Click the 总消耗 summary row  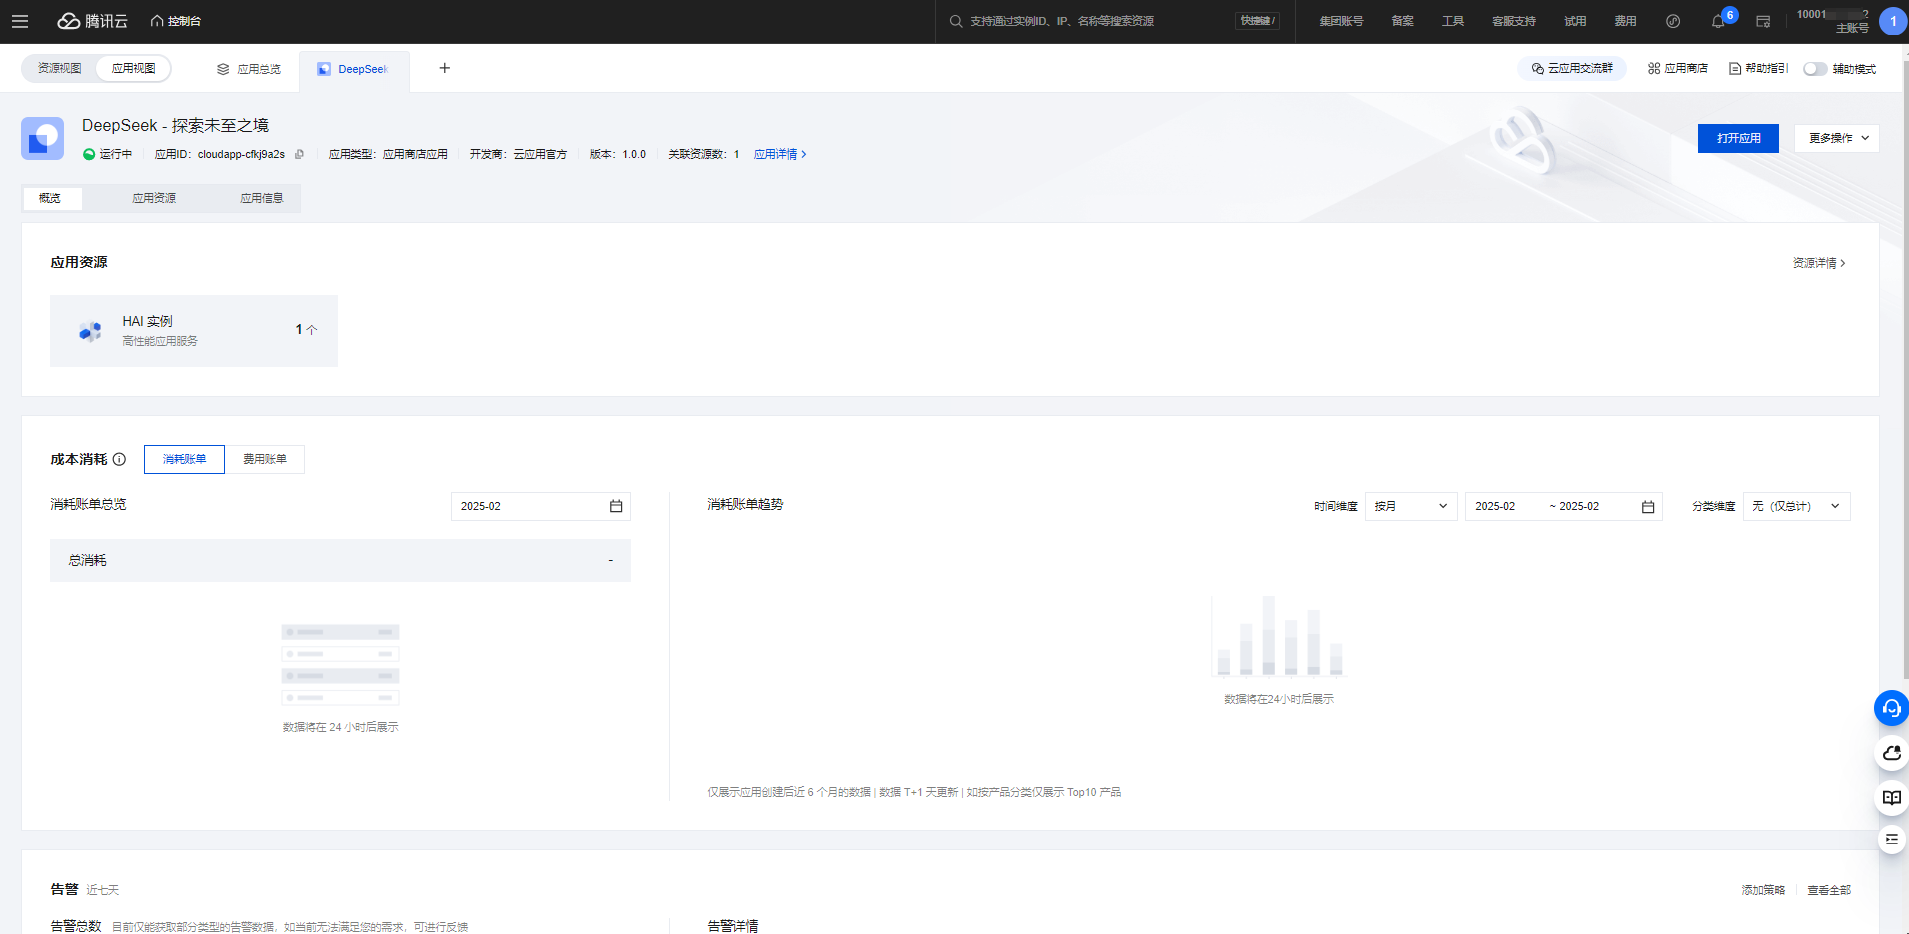[340, 560]
